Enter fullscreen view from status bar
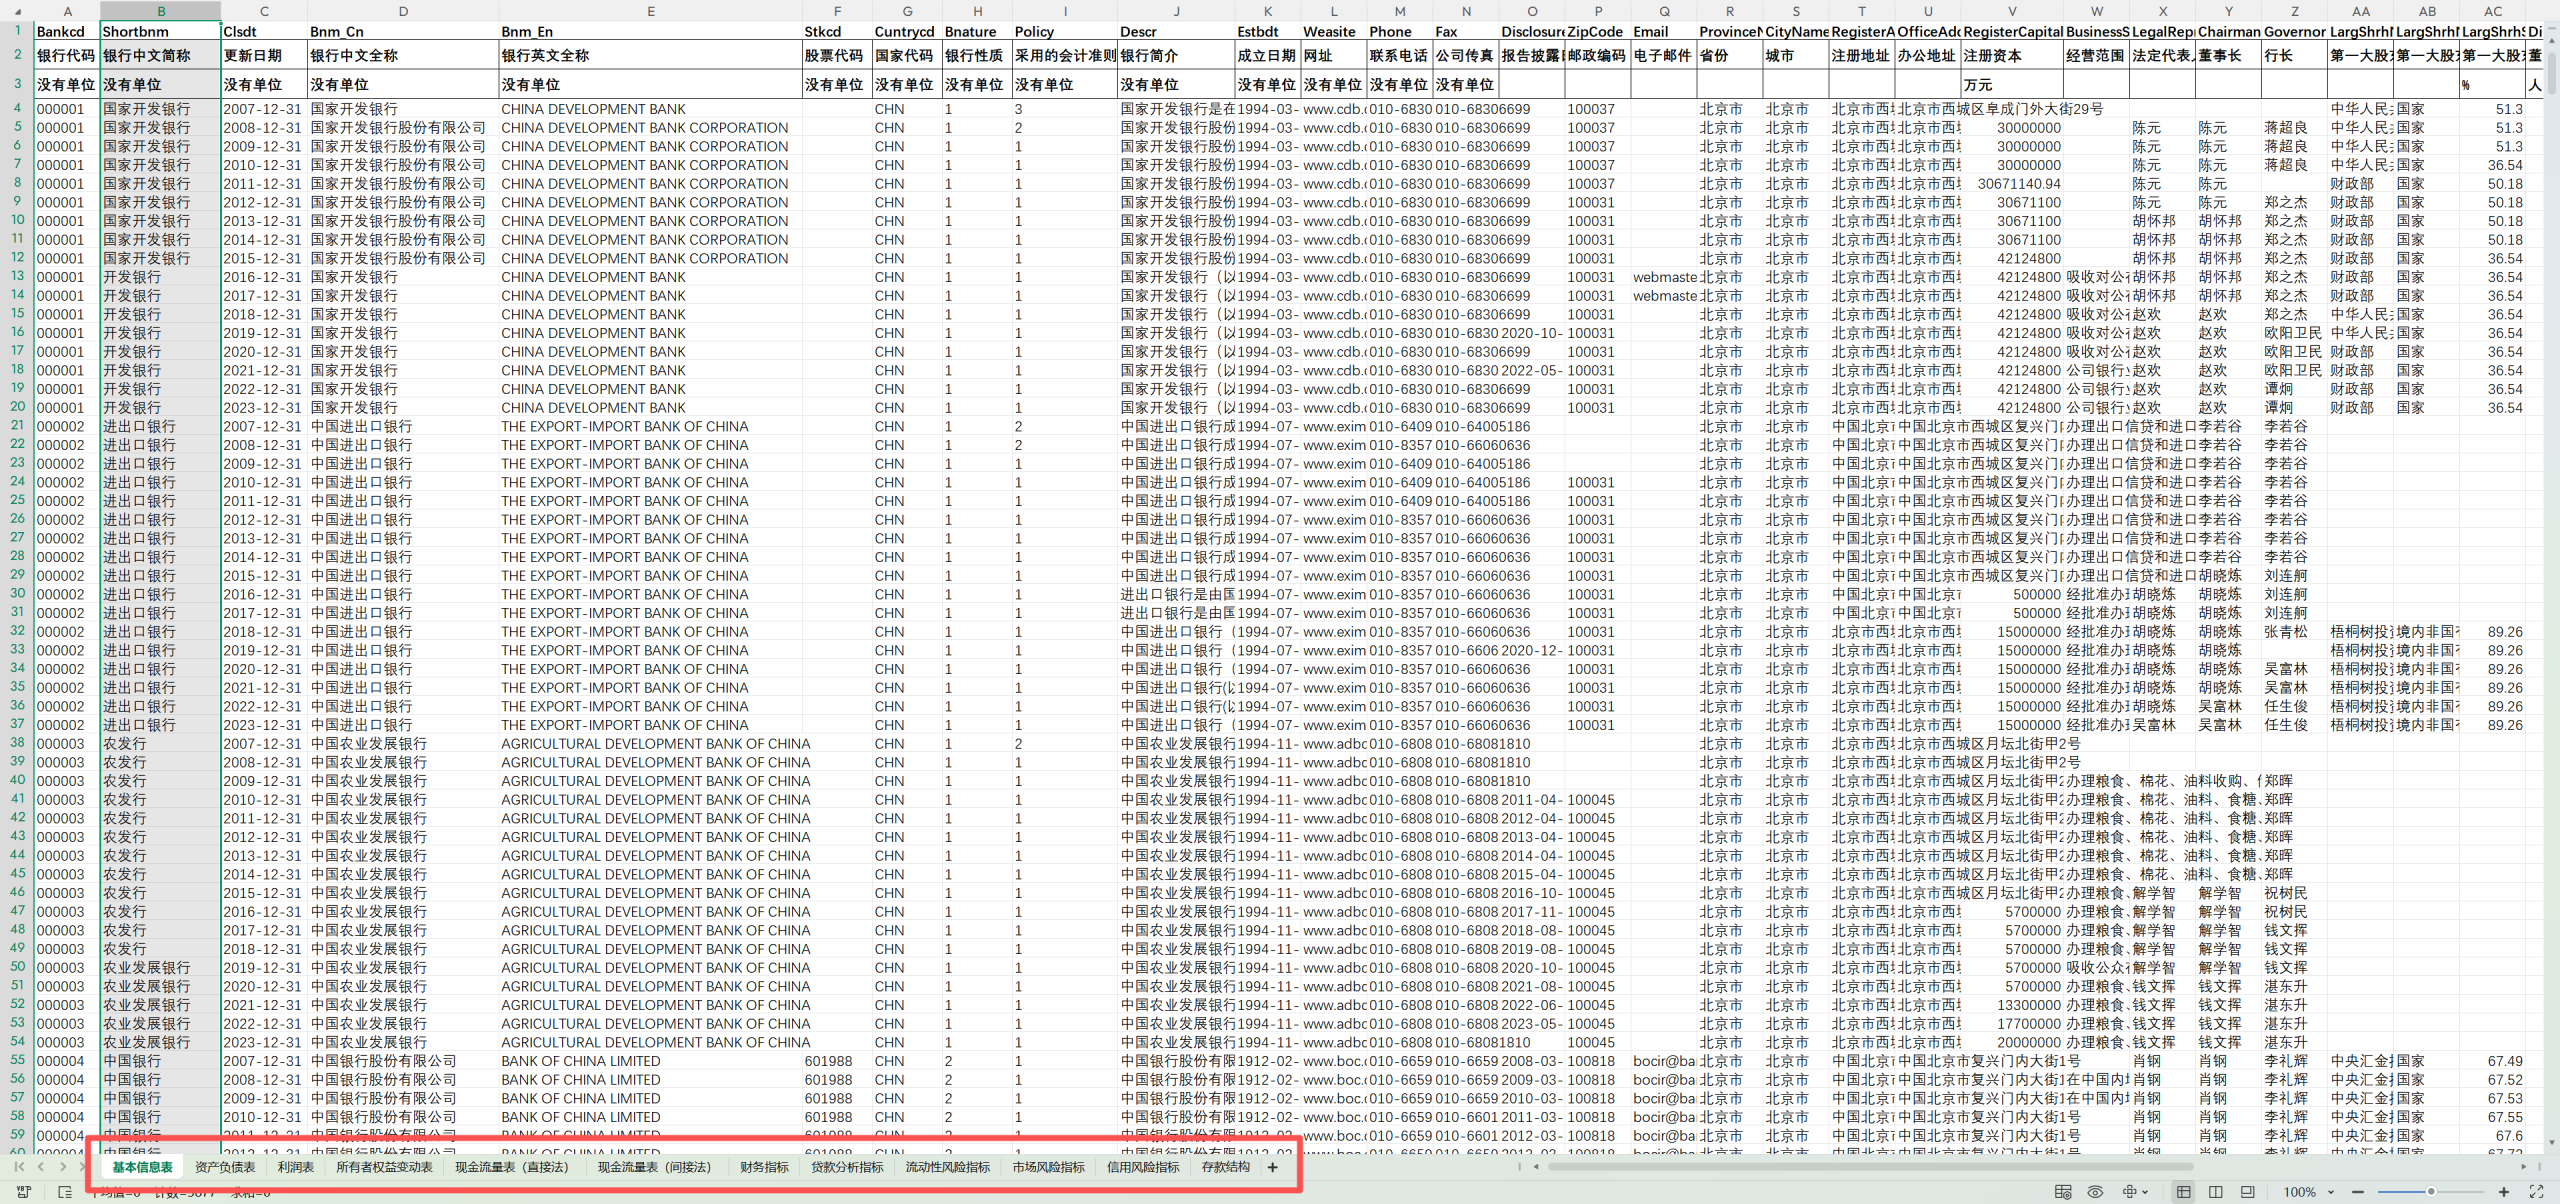Image resolution: width=2560 pixels, height=1204 pixels. point(2537,1192)
